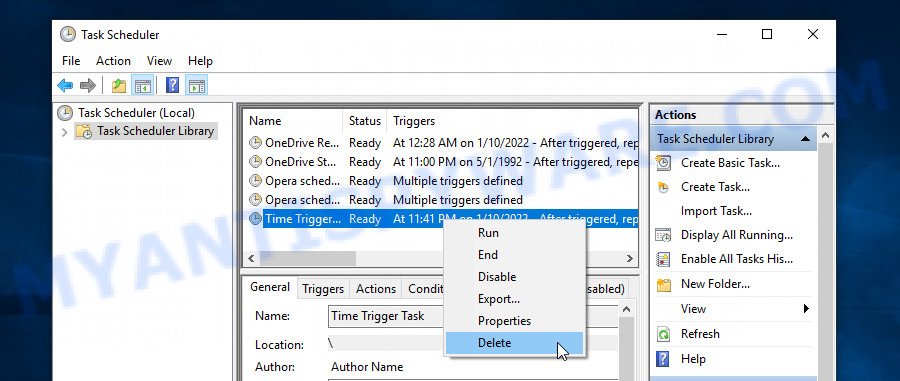The image size is (900, 381).
Task: Click the Back arrow toolbar icon
Action: click(65, 86)
